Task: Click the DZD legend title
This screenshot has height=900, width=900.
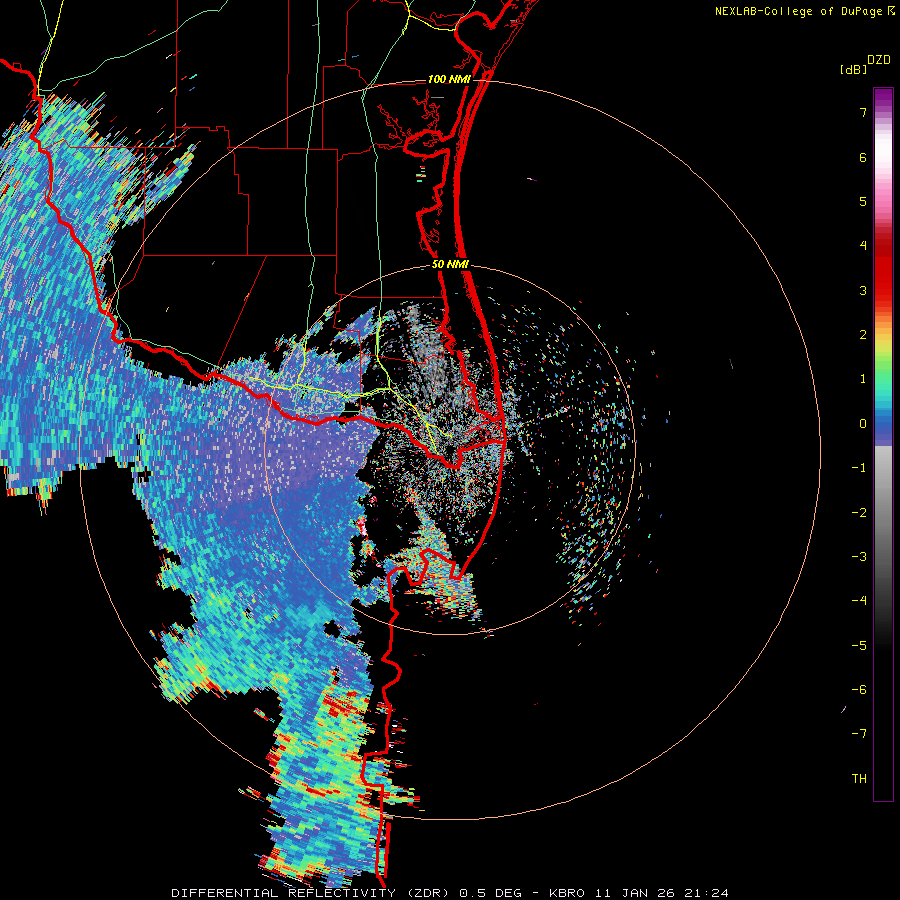Action: point(879,60)
